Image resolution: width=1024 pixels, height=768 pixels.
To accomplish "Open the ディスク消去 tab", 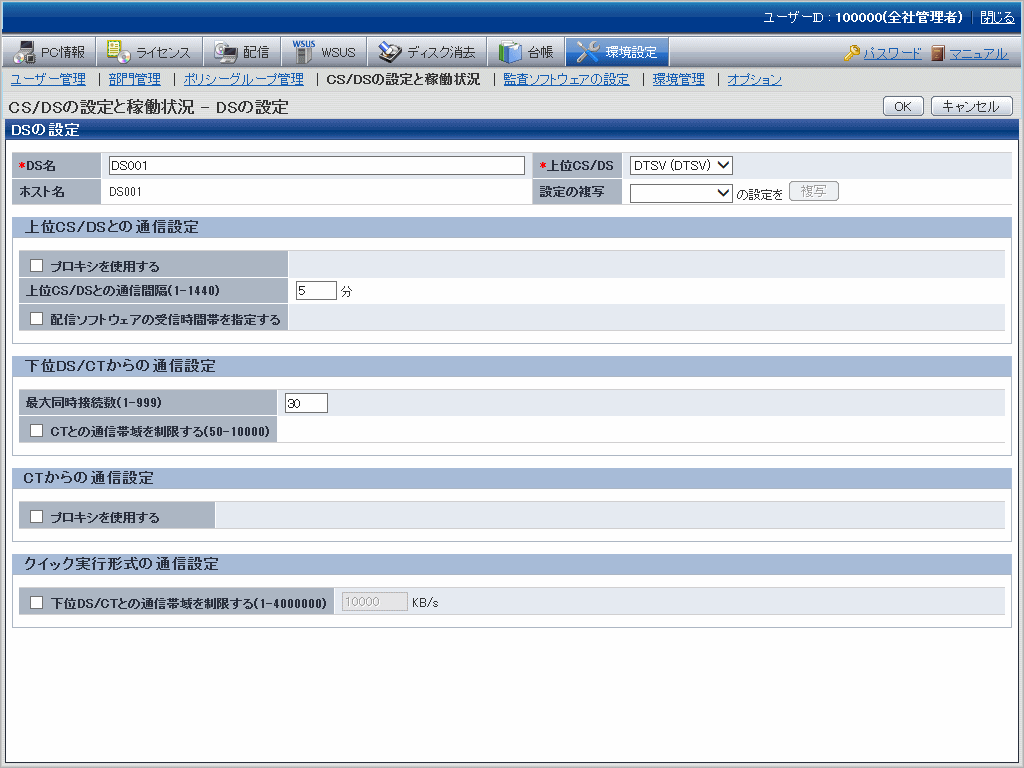I will [x=427, y=52].
